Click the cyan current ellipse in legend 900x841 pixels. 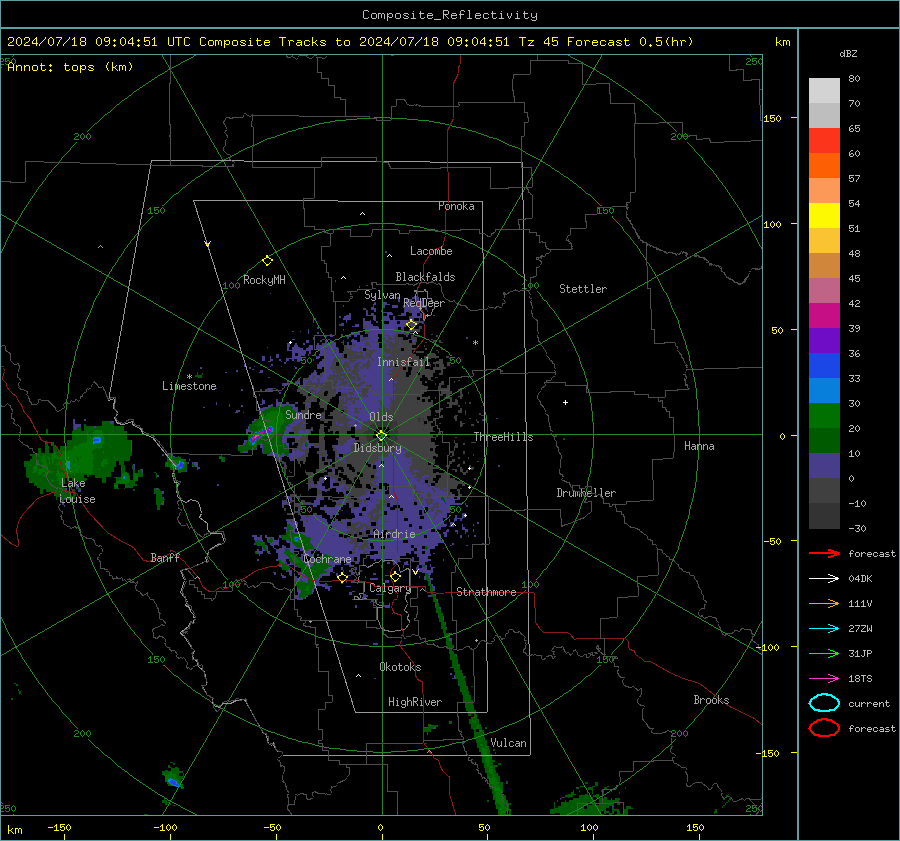point(824,703)
